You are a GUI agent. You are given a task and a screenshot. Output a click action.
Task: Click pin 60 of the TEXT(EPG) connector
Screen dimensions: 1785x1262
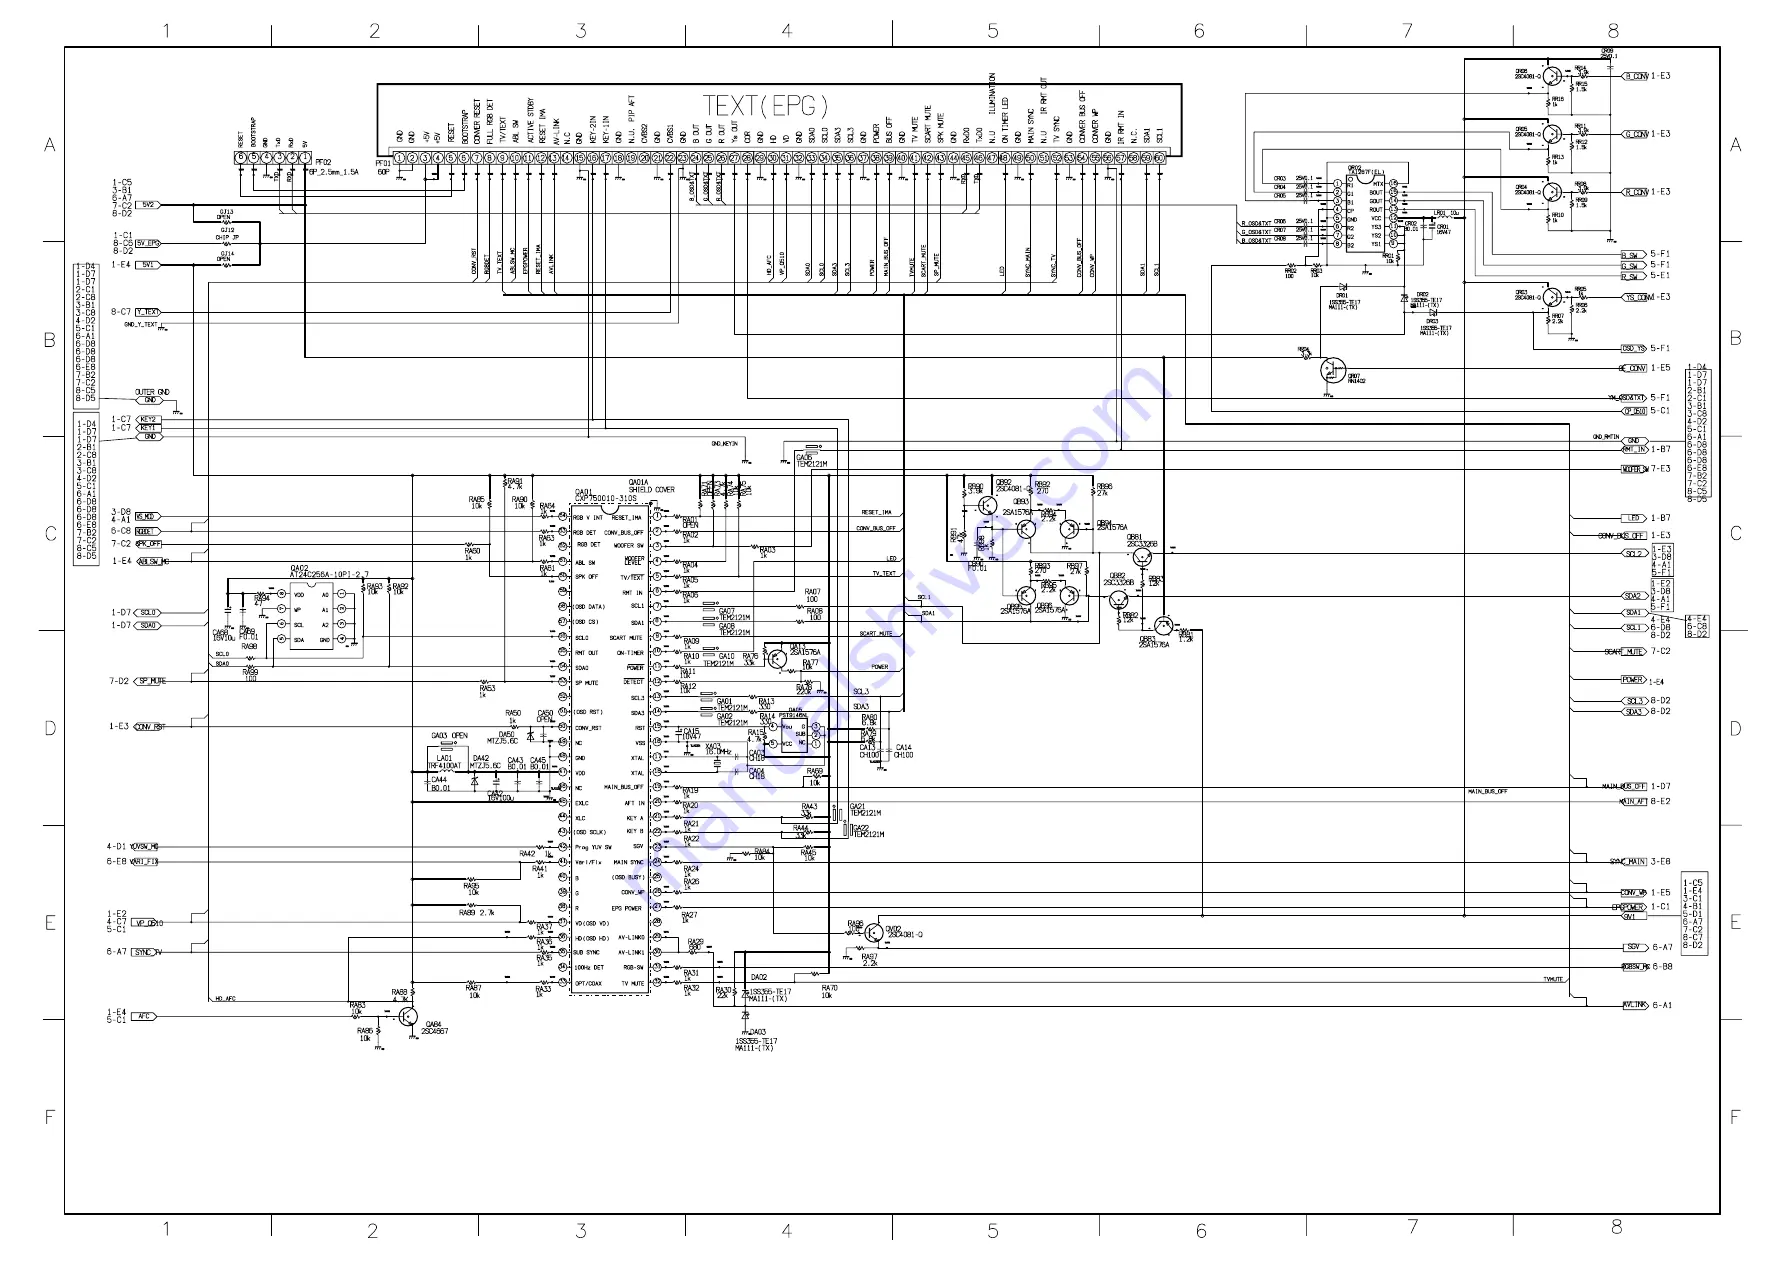coord(1159,158)
